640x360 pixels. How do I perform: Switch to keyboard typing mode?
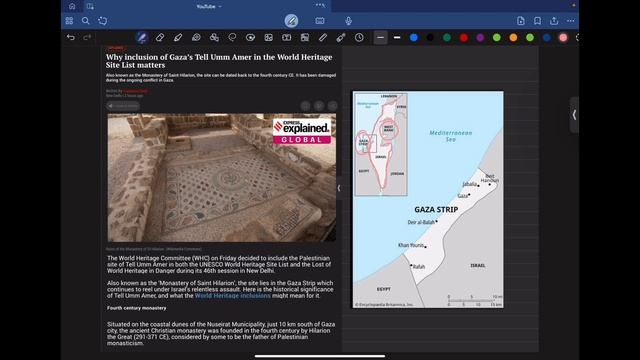click(x=320, y=21)
